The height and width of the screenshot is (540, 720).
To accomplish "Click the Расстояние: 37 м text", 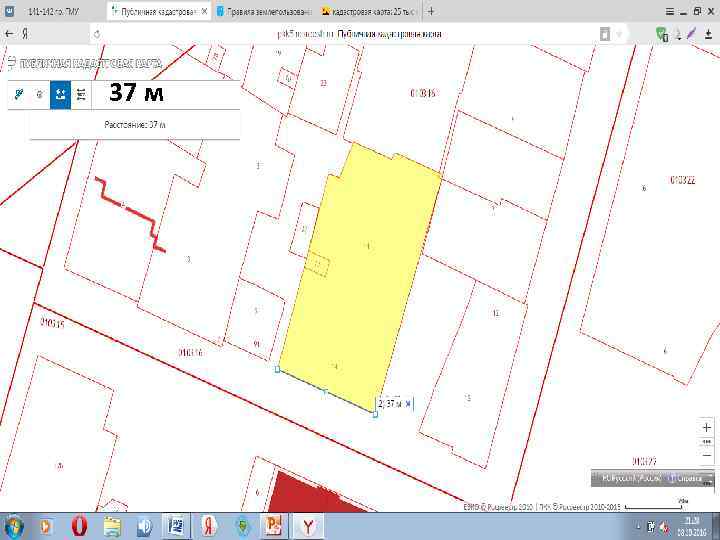I will point(135,124).
